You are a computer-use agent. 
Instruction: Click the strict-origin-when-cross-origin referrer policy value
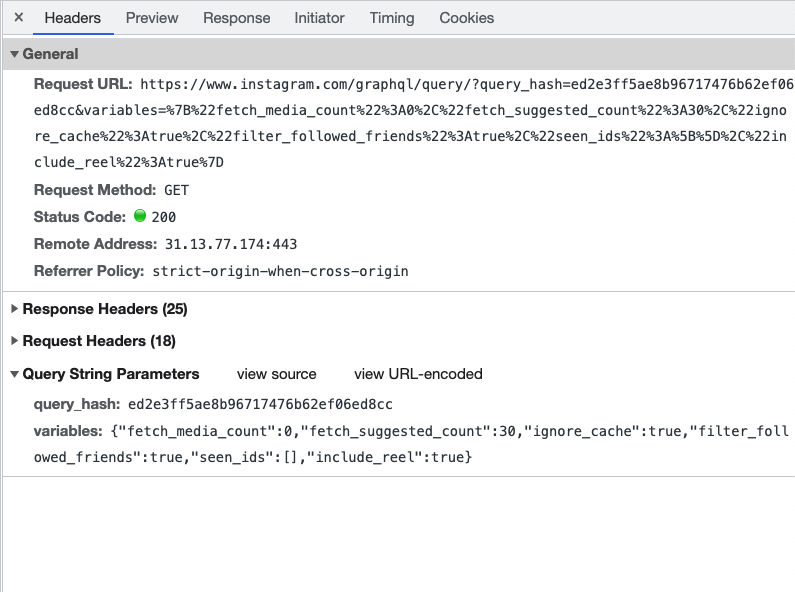click(280, 272)
